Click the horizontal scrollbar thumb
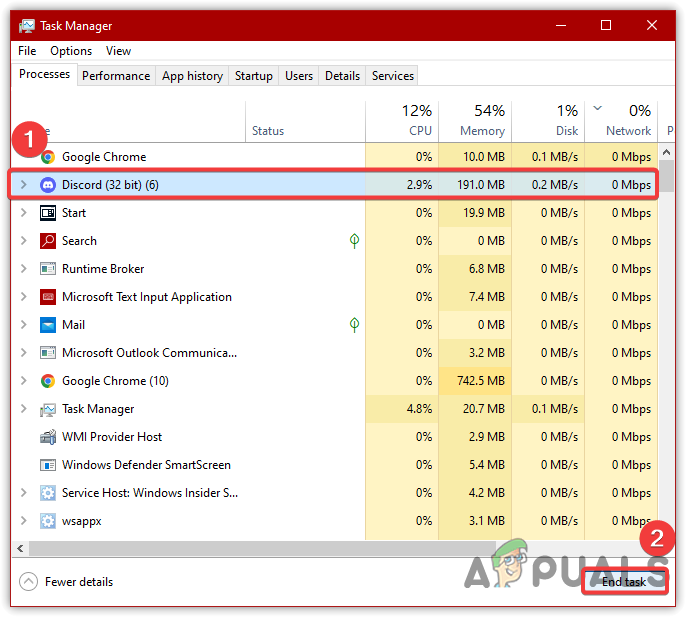 click(x=262, y=548)
